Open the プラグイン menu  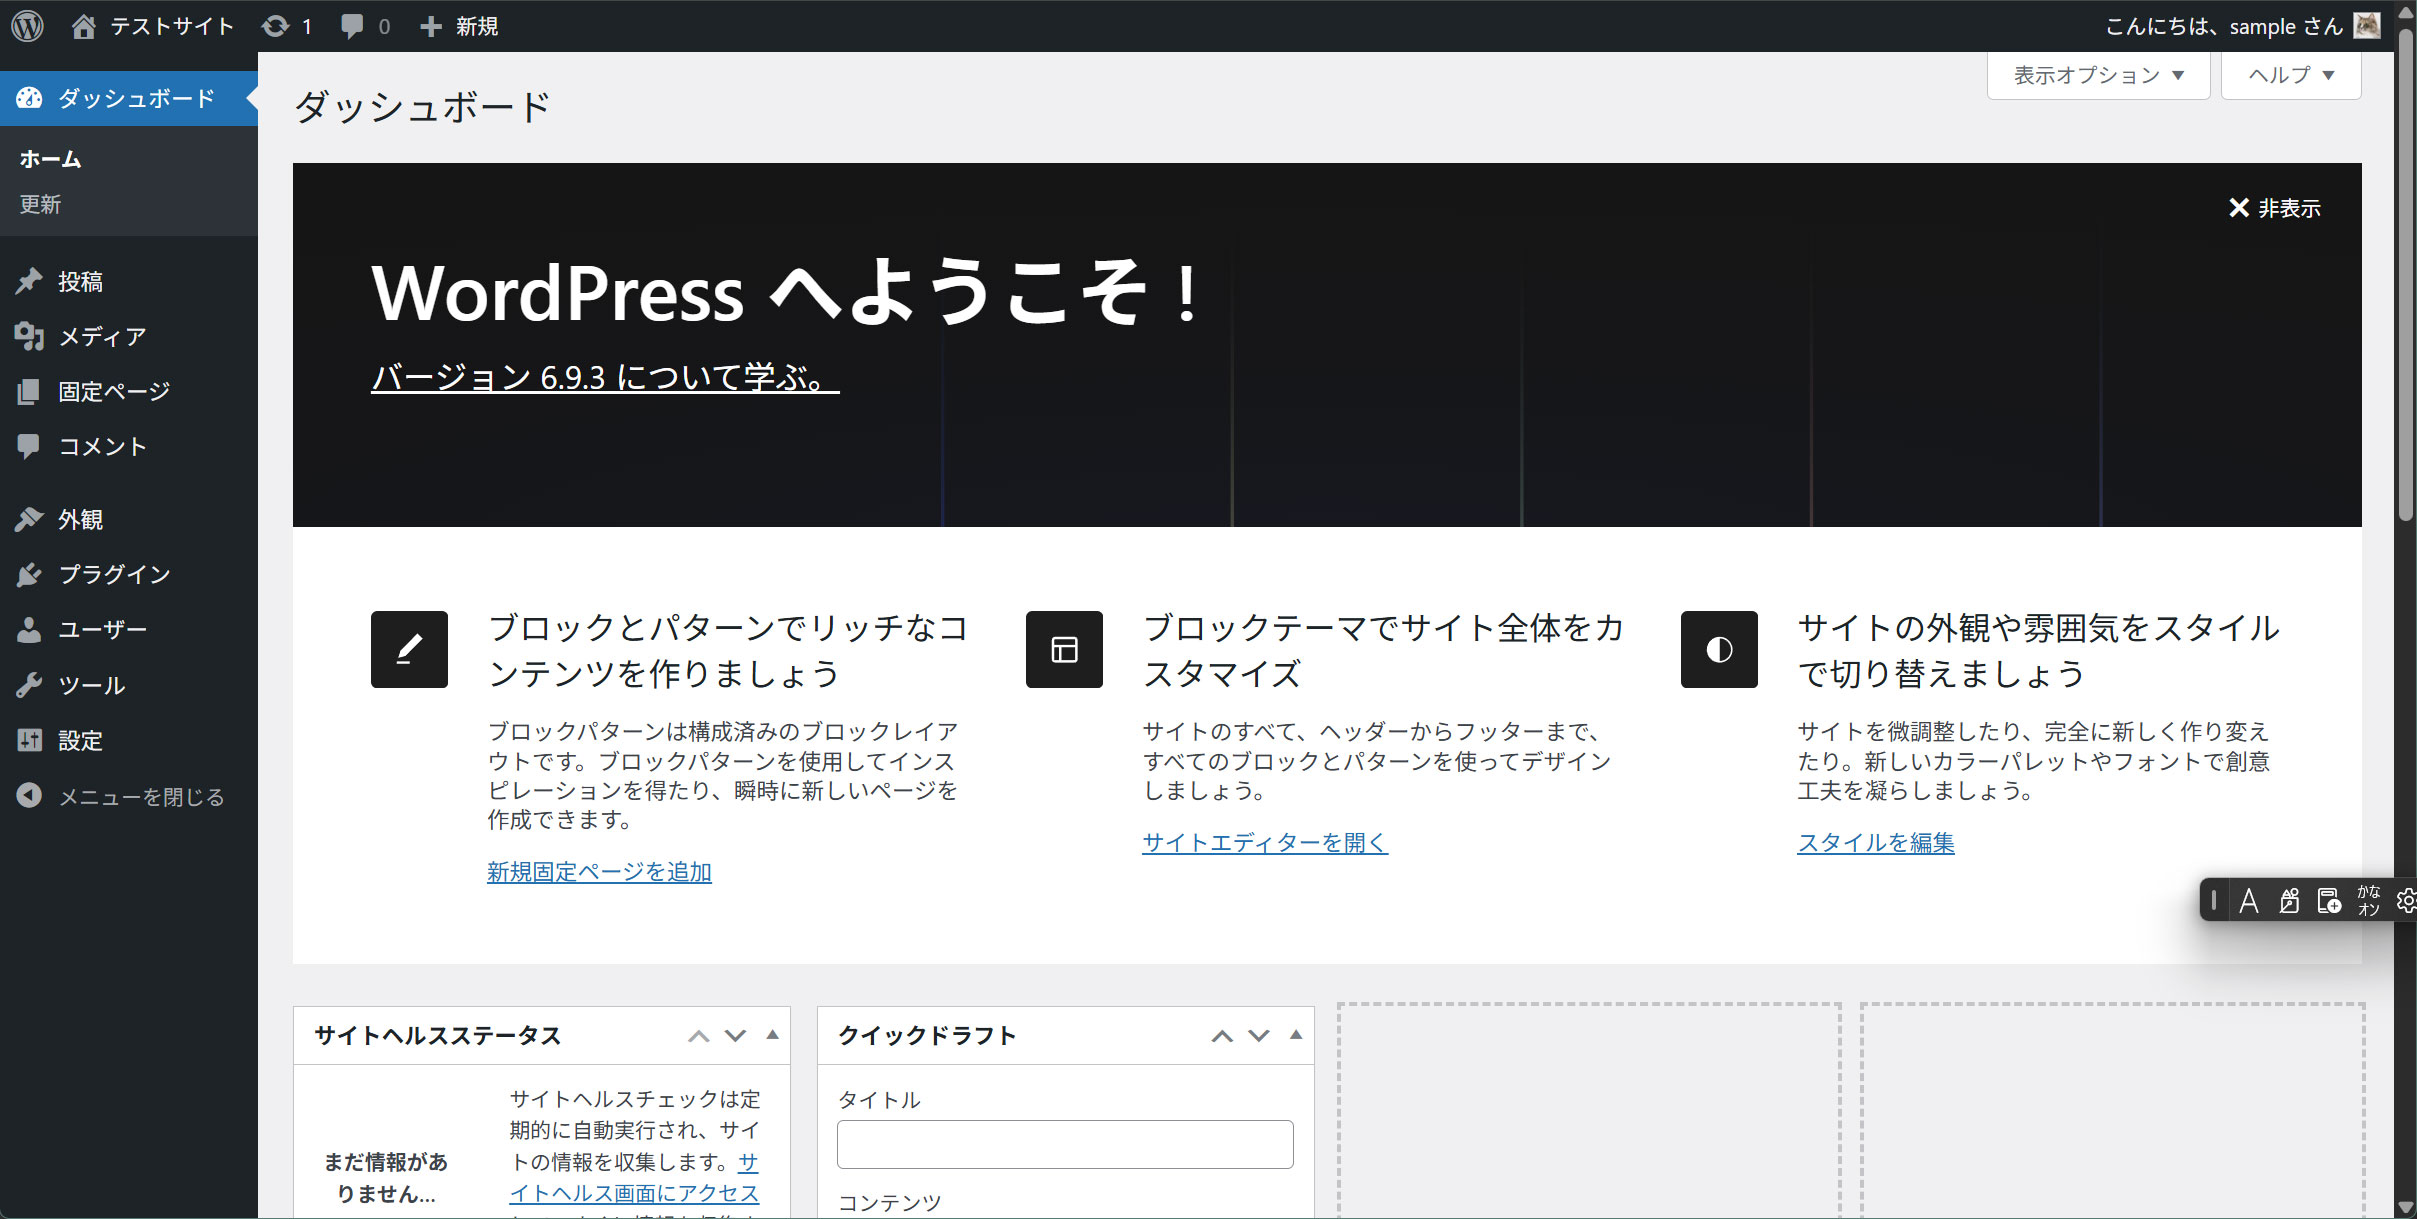114,574
